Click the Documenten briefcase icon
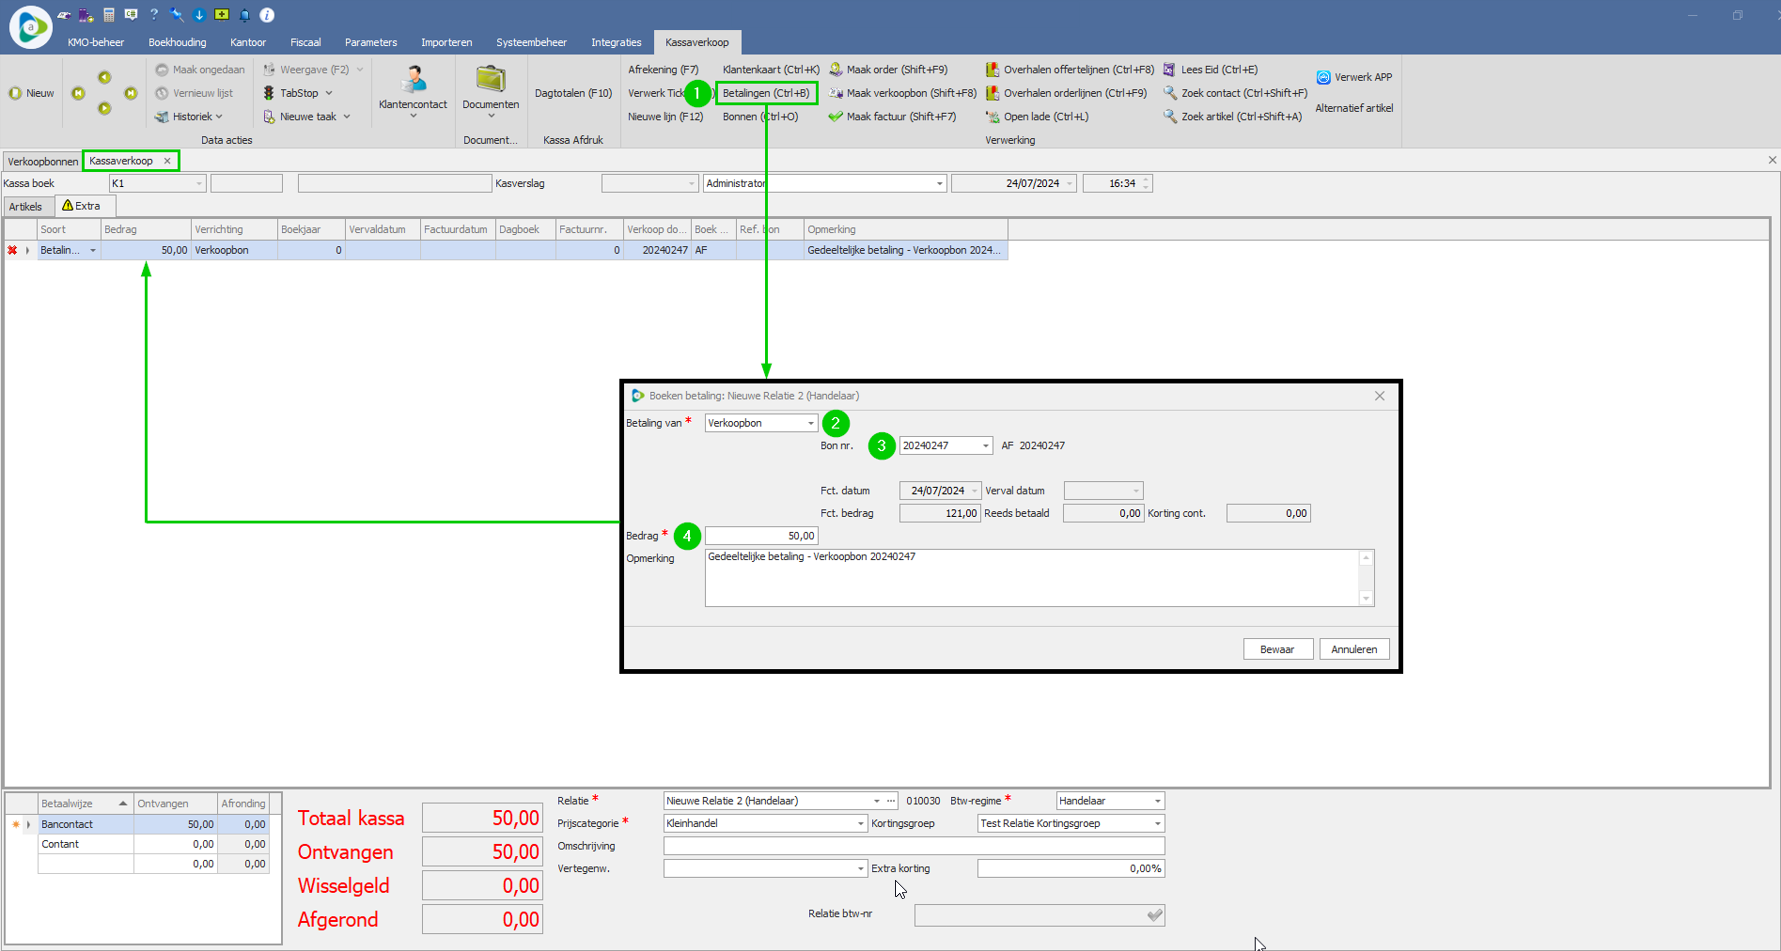The image size is (1781, 951). pyautogui.click(x=490, y=78)
